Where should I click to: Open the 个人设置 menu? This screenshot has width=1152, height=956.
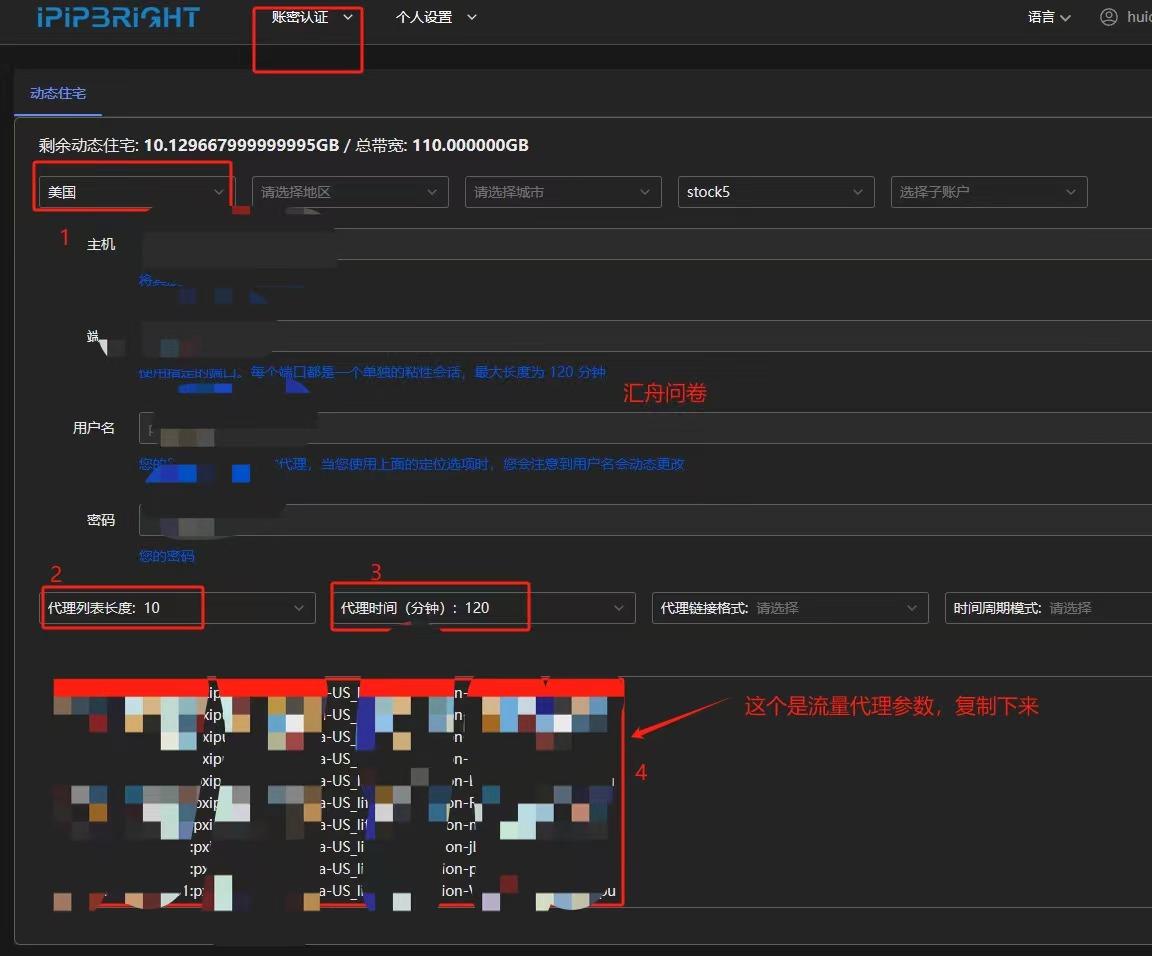pyautogui.click(x=436, y=17)
